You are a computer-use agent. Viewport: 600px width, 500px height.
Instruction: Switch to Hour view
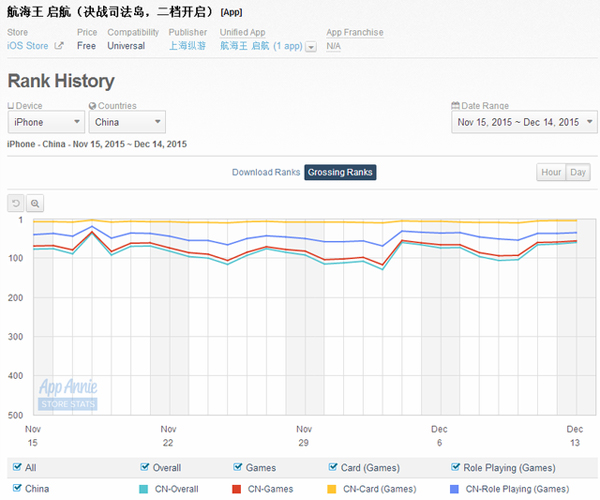click(551, 172)
